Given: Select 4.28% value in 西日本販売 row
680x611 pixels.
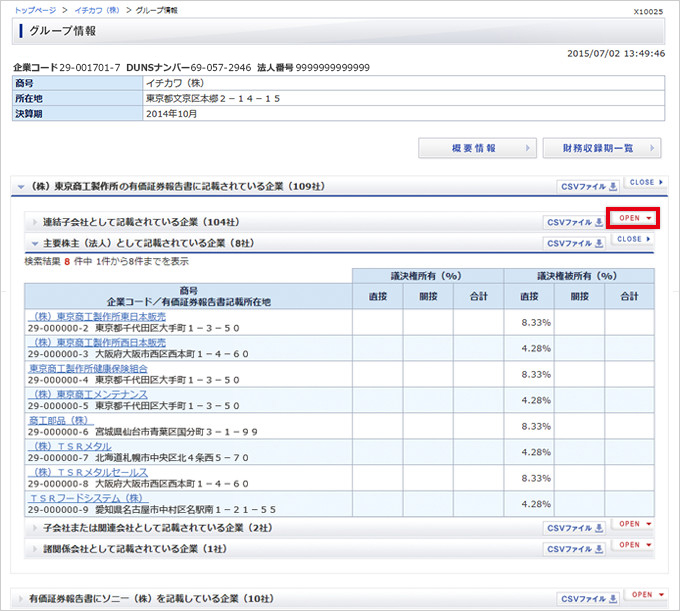Looking at the screenshot, I should click(536, 349).
